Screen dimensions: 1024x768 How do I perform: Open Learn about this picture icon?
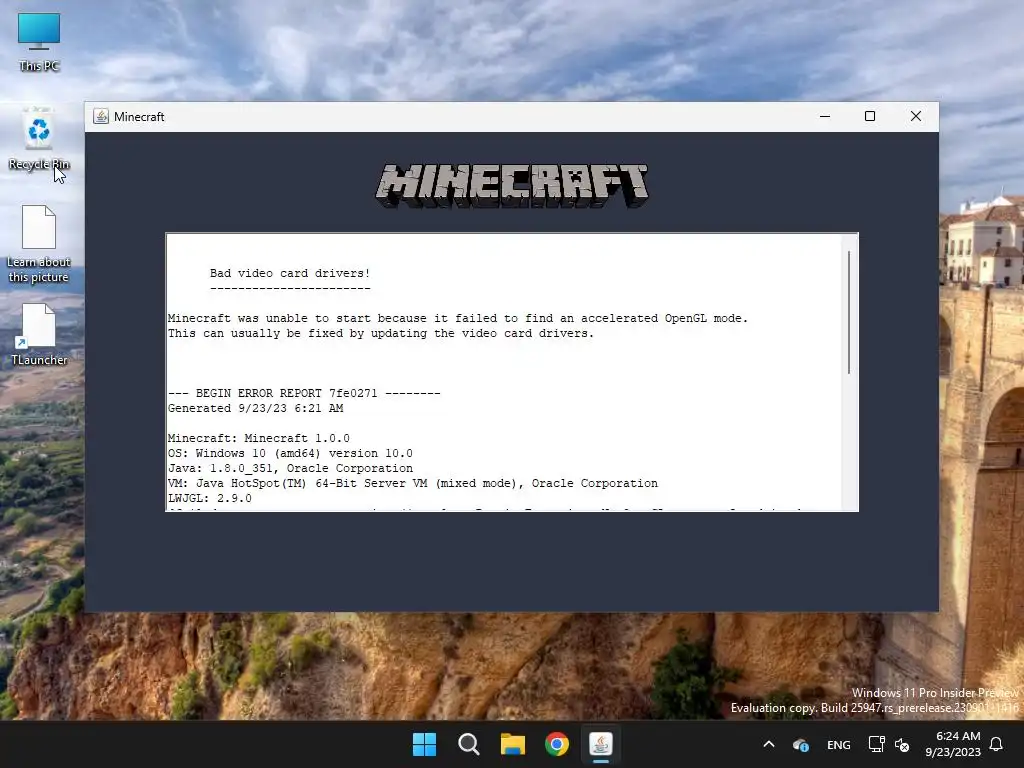[x=39, y=244]
